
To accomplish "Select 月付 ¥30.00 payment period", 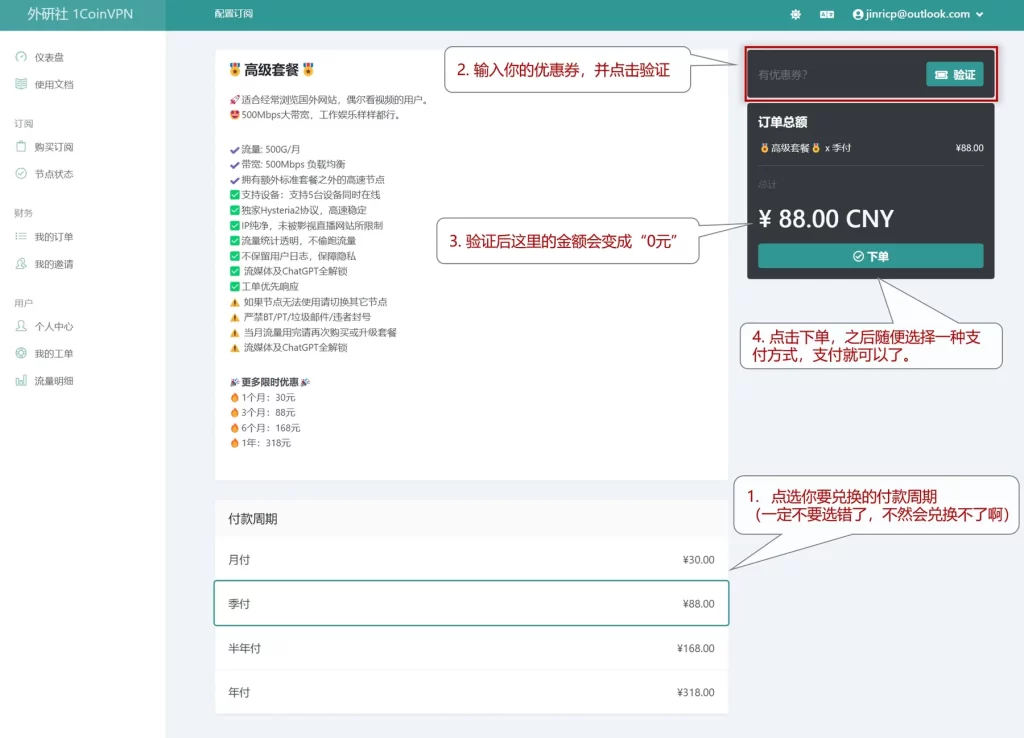I will point(472,560).
